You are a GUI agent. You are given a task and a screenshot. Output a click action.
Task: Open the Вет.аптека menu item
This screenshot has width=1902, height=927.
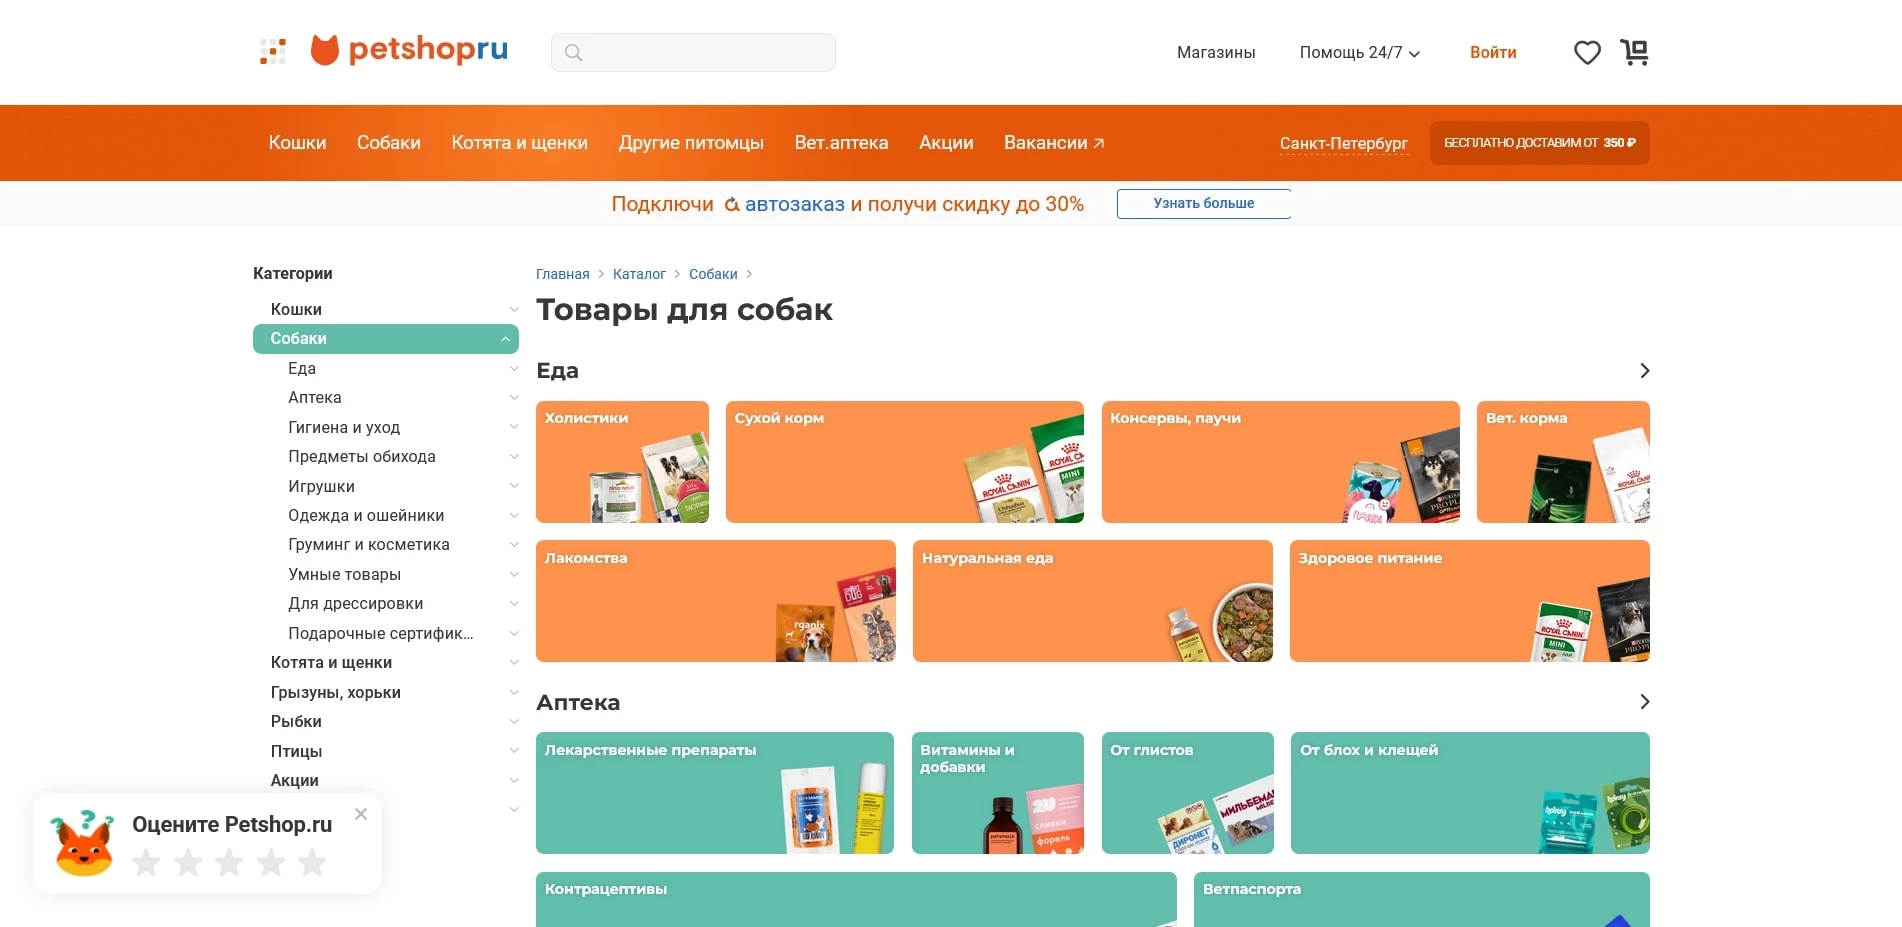pyautogui.click(x=841, y=142)
